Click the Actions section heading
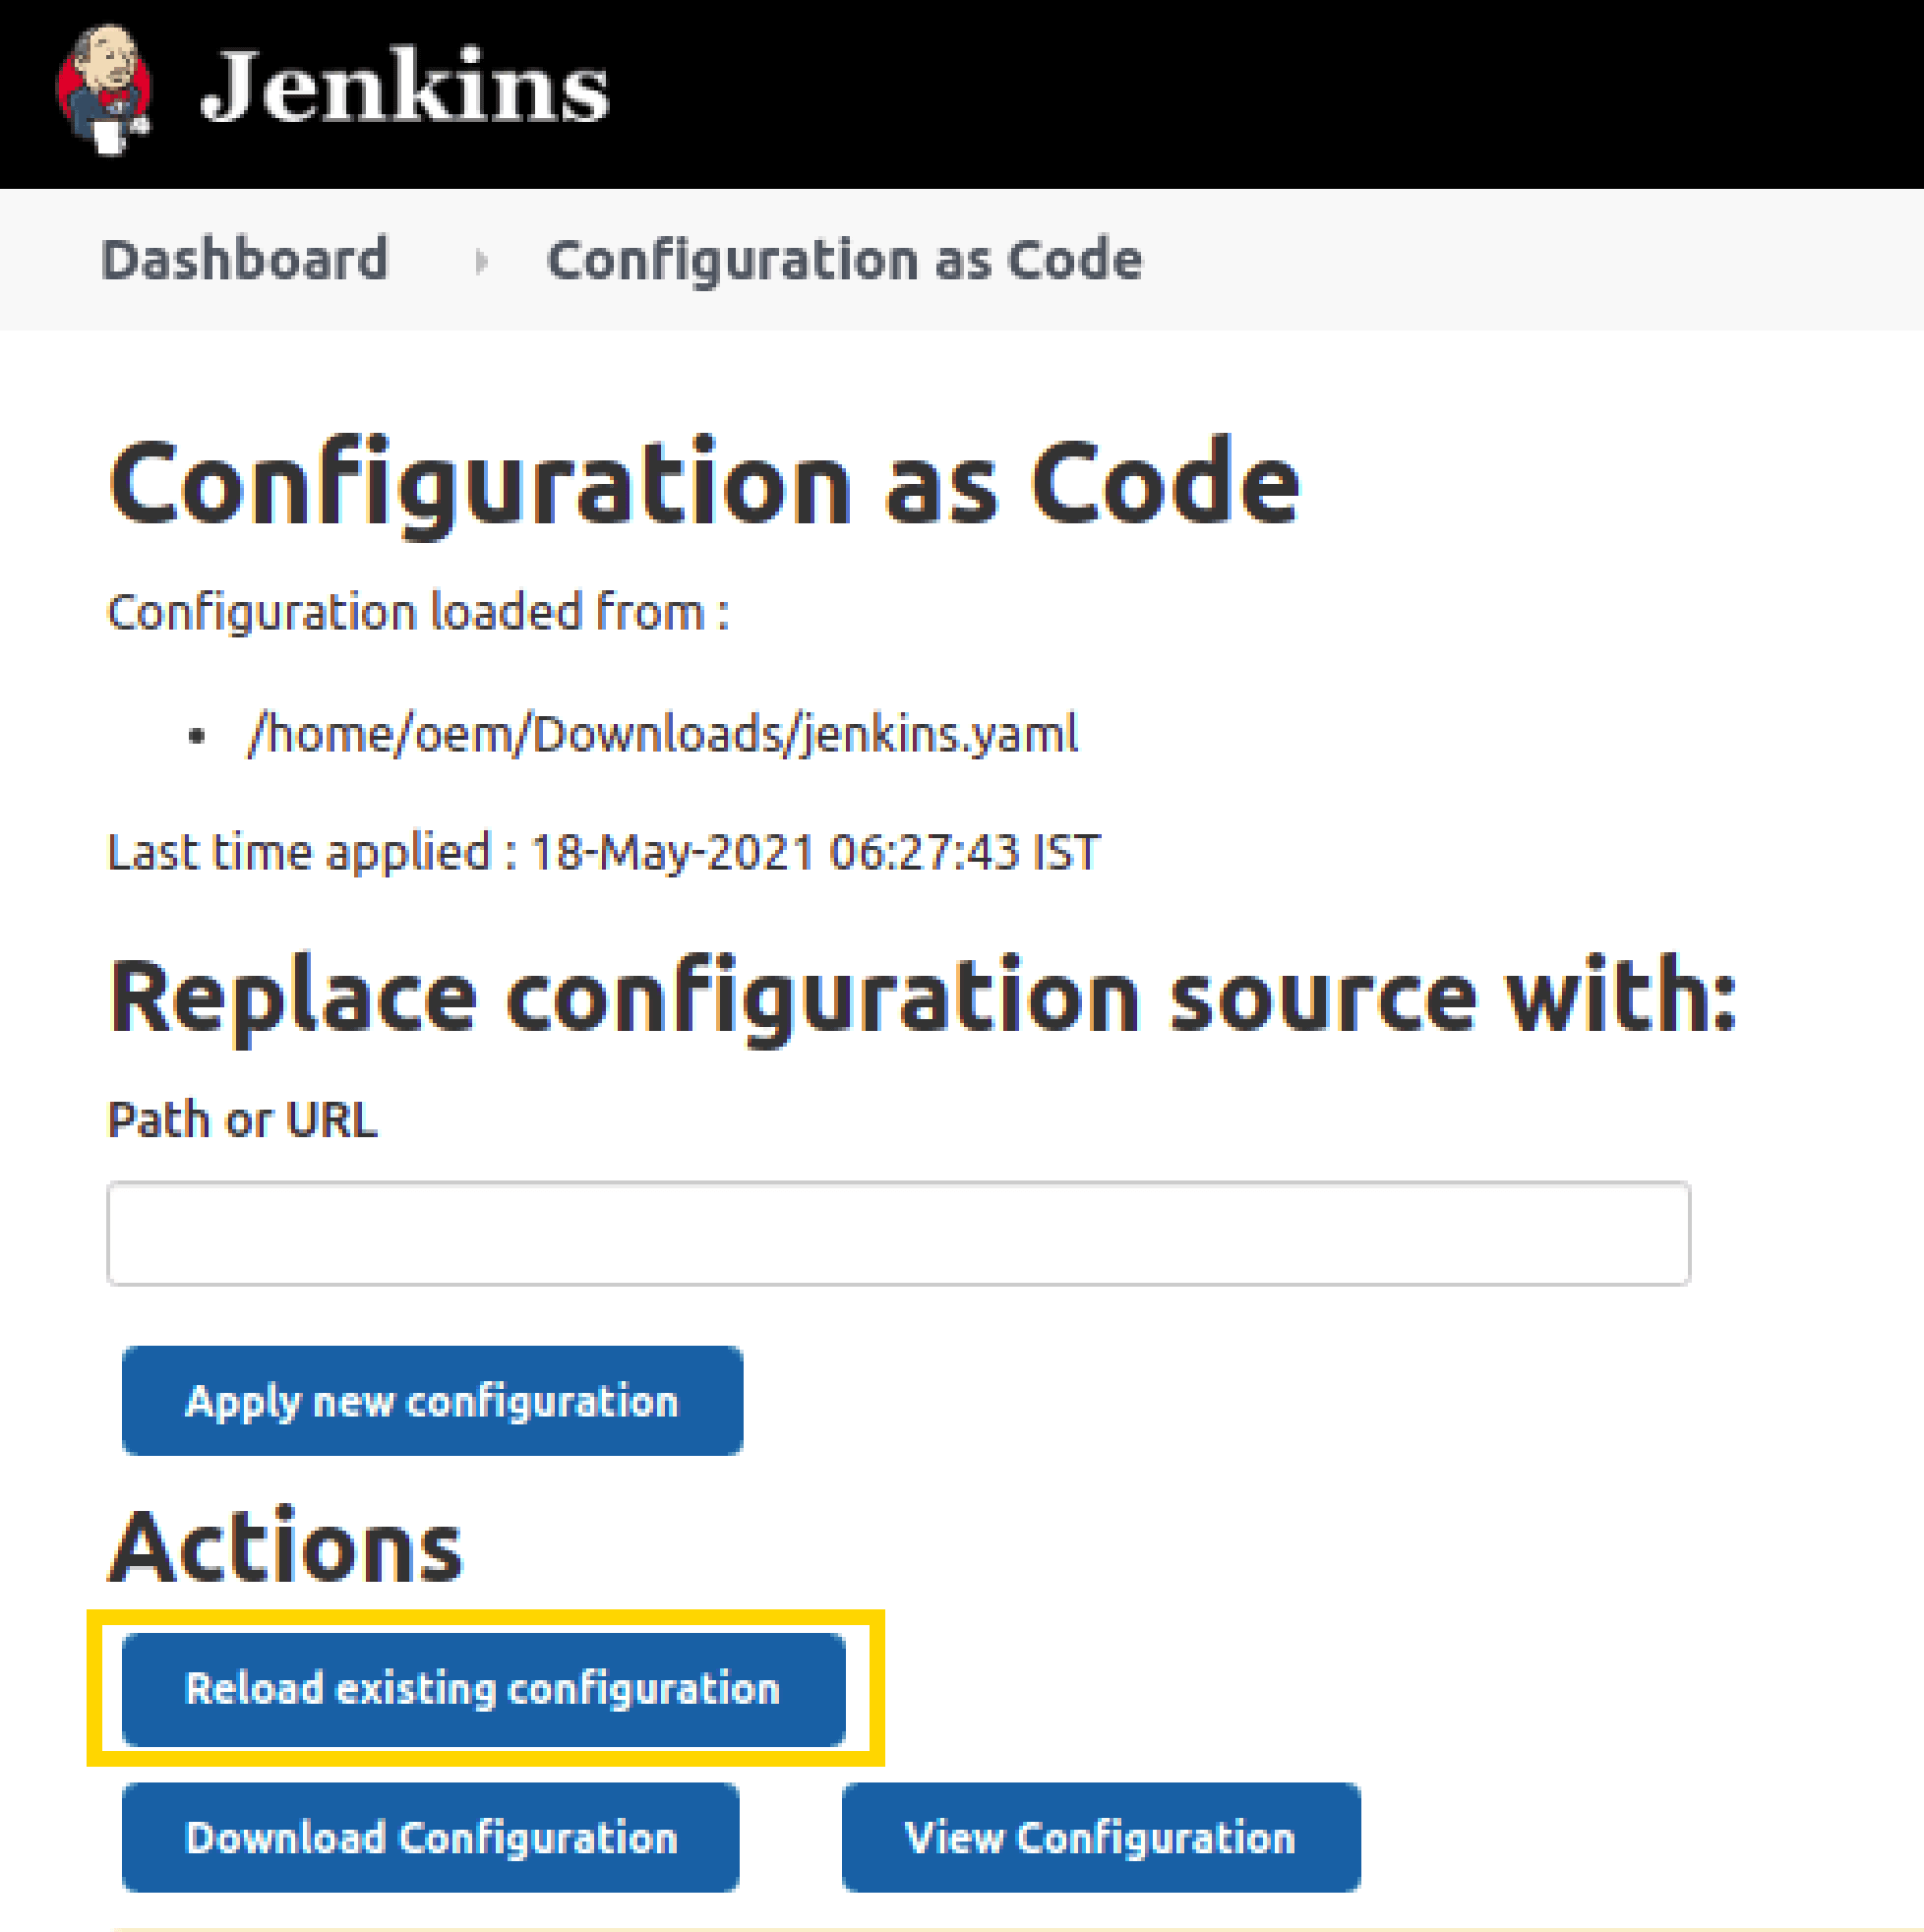This screenshot has width=1924, height=1932. (x=285, y=1546)
